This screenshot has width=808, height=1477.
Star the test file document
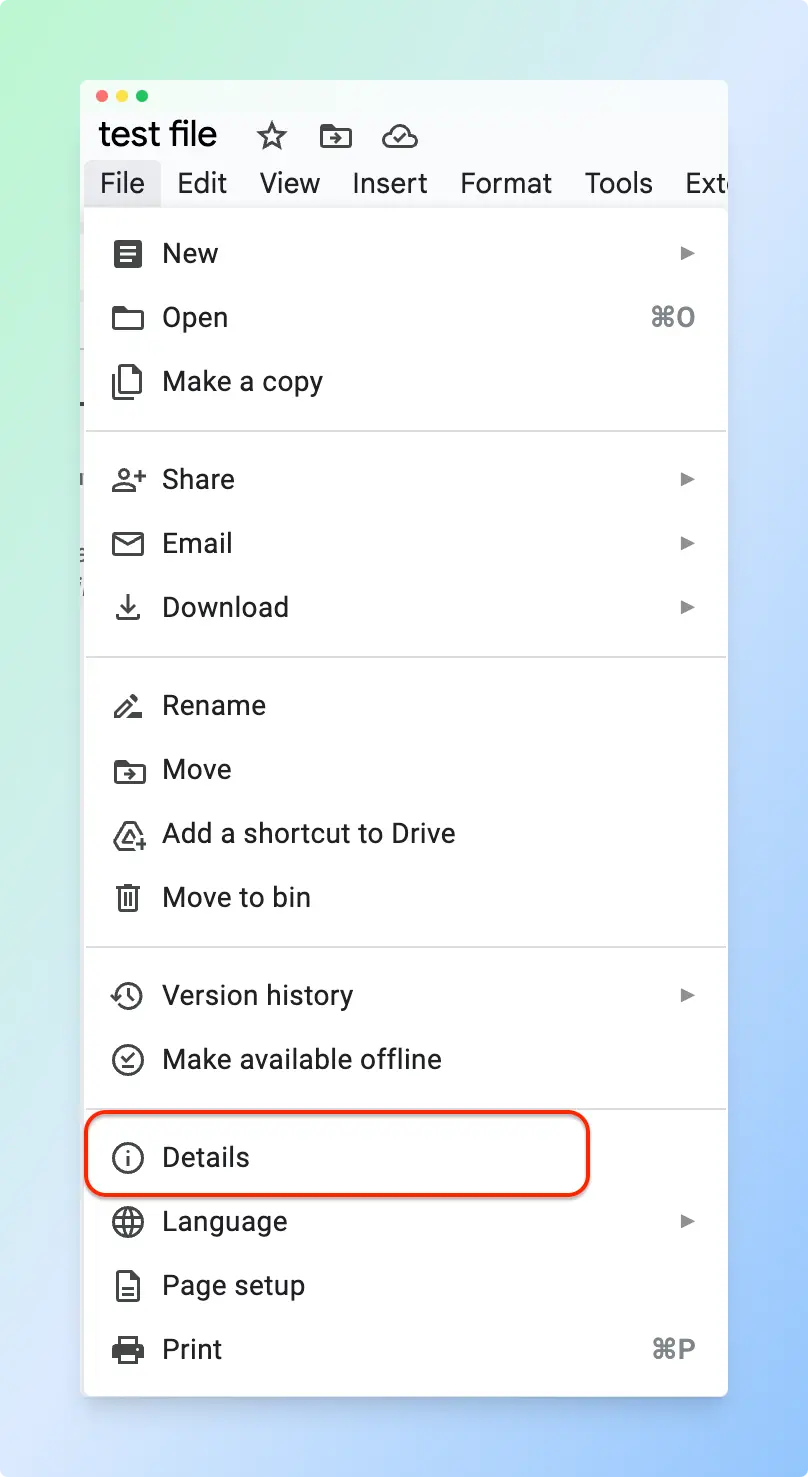(x=271, y=136)
